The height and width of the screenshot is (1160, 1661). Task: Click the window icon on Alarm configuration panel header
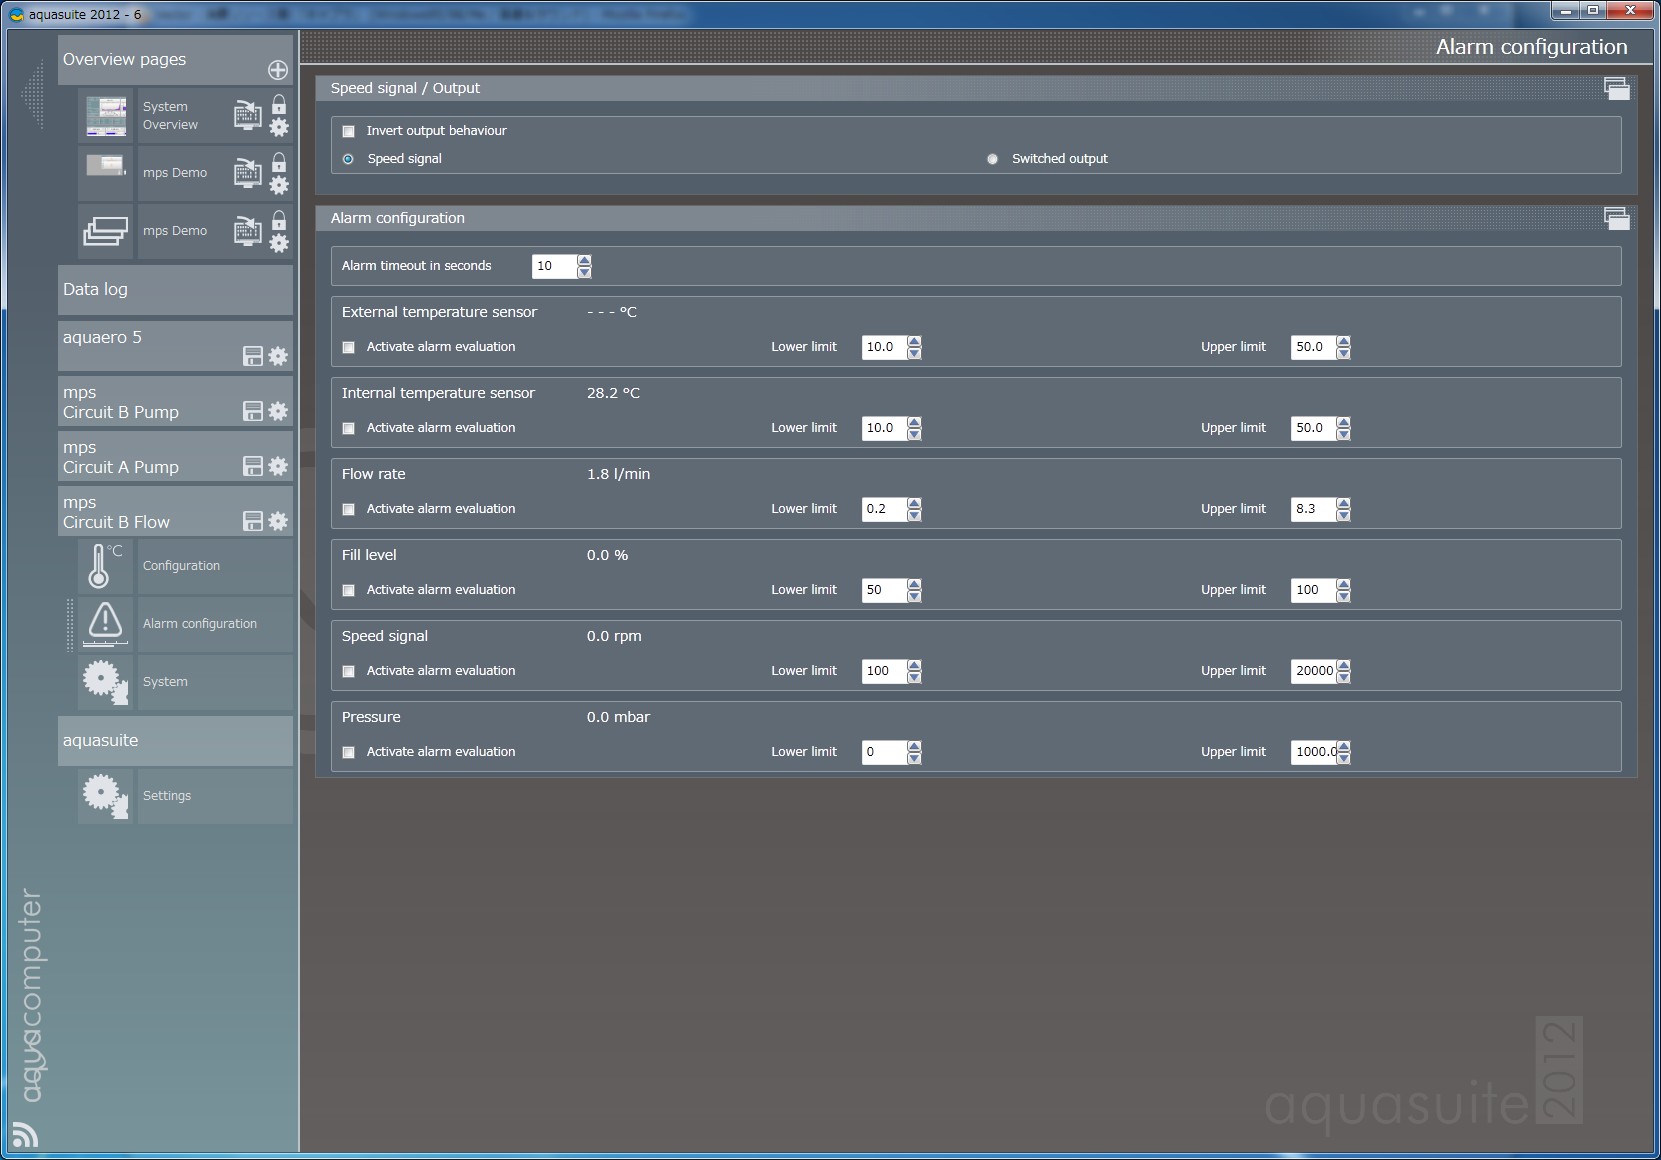pos(1616,218)
